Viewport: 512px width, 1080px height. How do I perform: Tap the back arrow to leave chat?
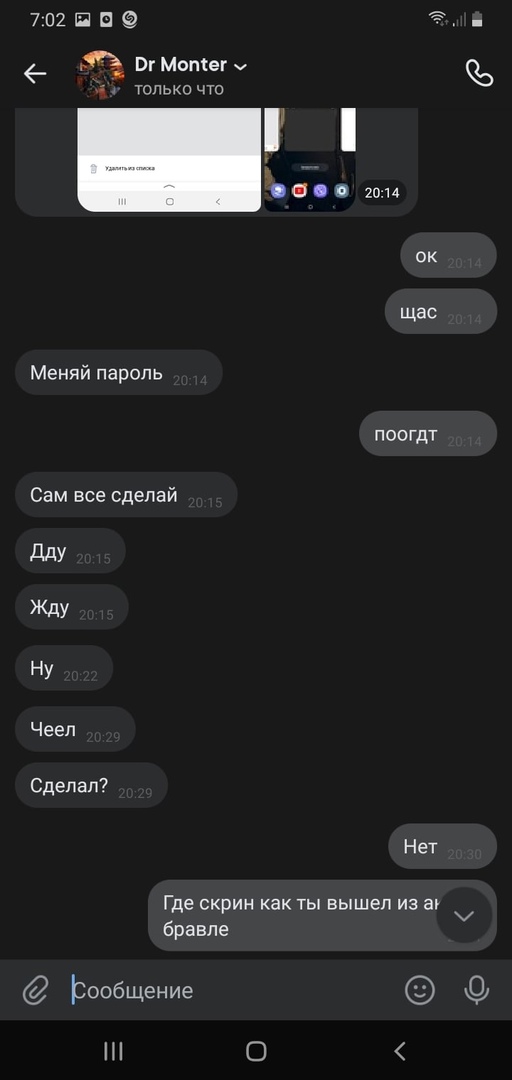[34, 74]
